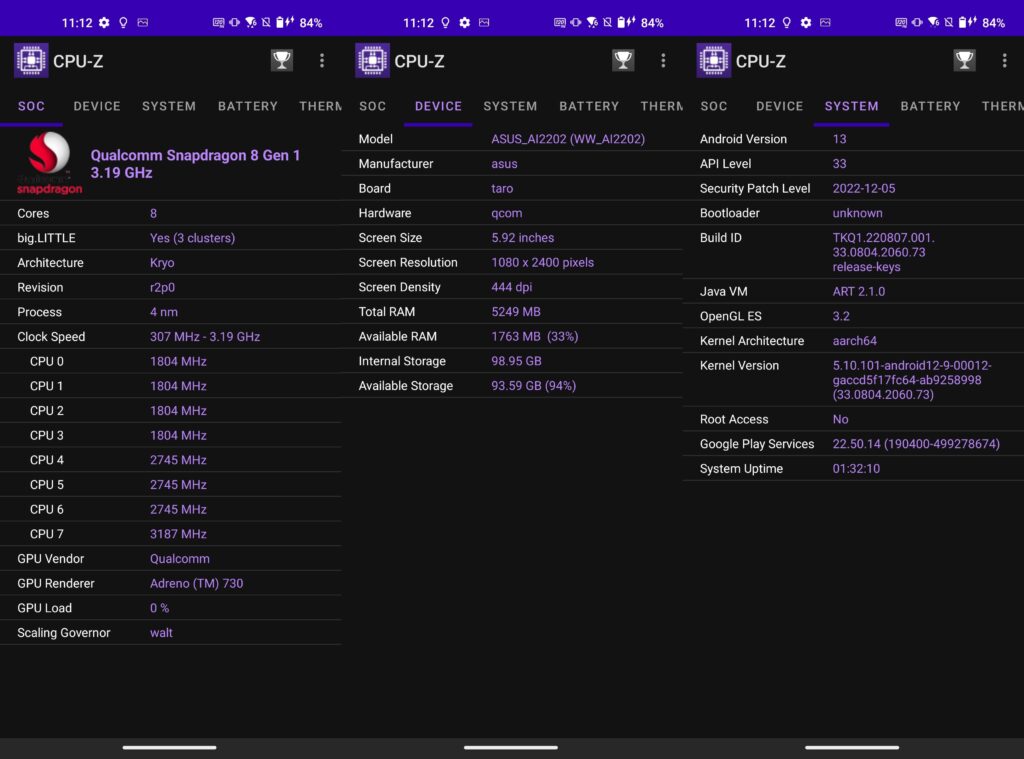Select the SOC tab in the right screen
Image resolution: width=1024 pixels, height=759 pixels.
pos(714,106)
